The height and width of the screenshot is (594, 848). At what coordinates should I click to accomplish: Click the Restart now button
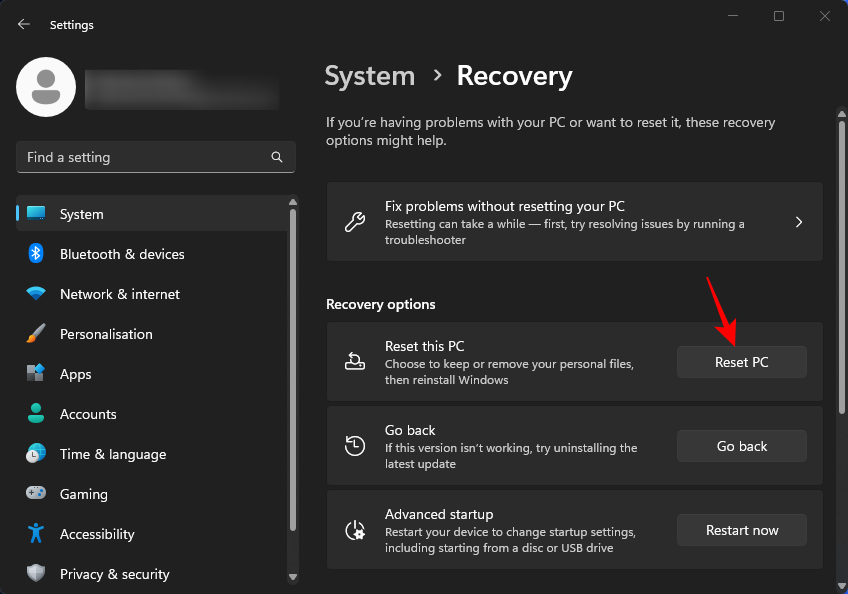[741, 530]
